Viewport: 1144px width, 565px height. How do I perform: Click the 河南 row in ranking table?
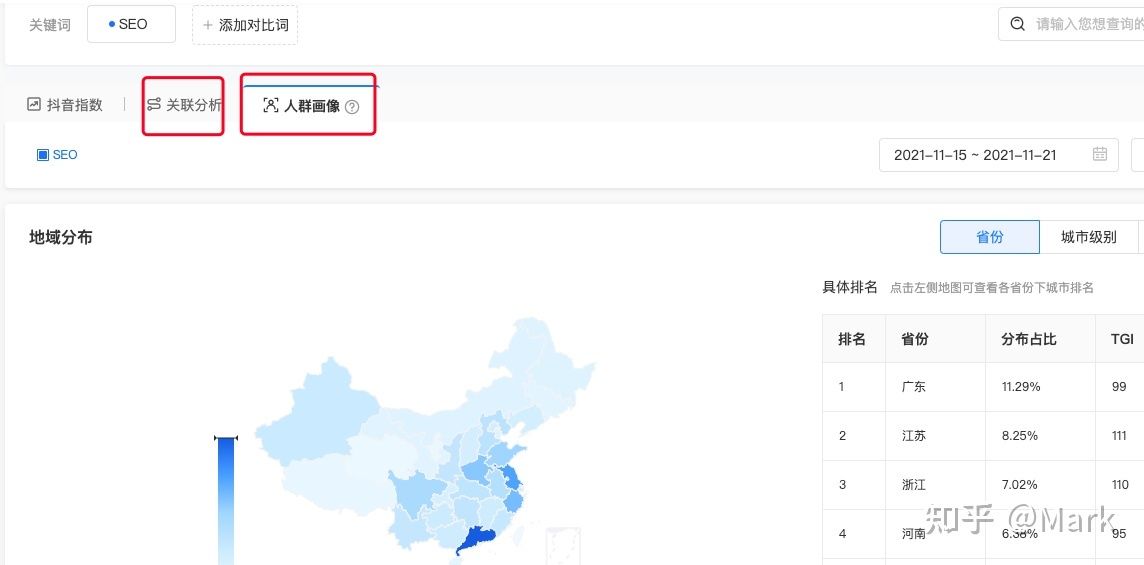983,534
